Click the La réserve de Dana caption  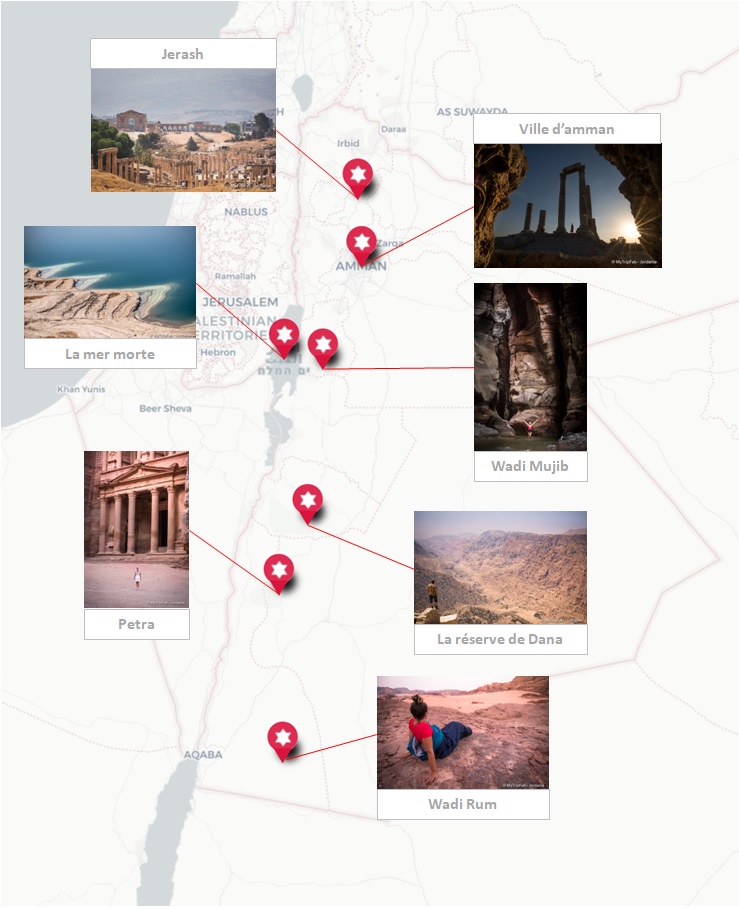(500, 639)
